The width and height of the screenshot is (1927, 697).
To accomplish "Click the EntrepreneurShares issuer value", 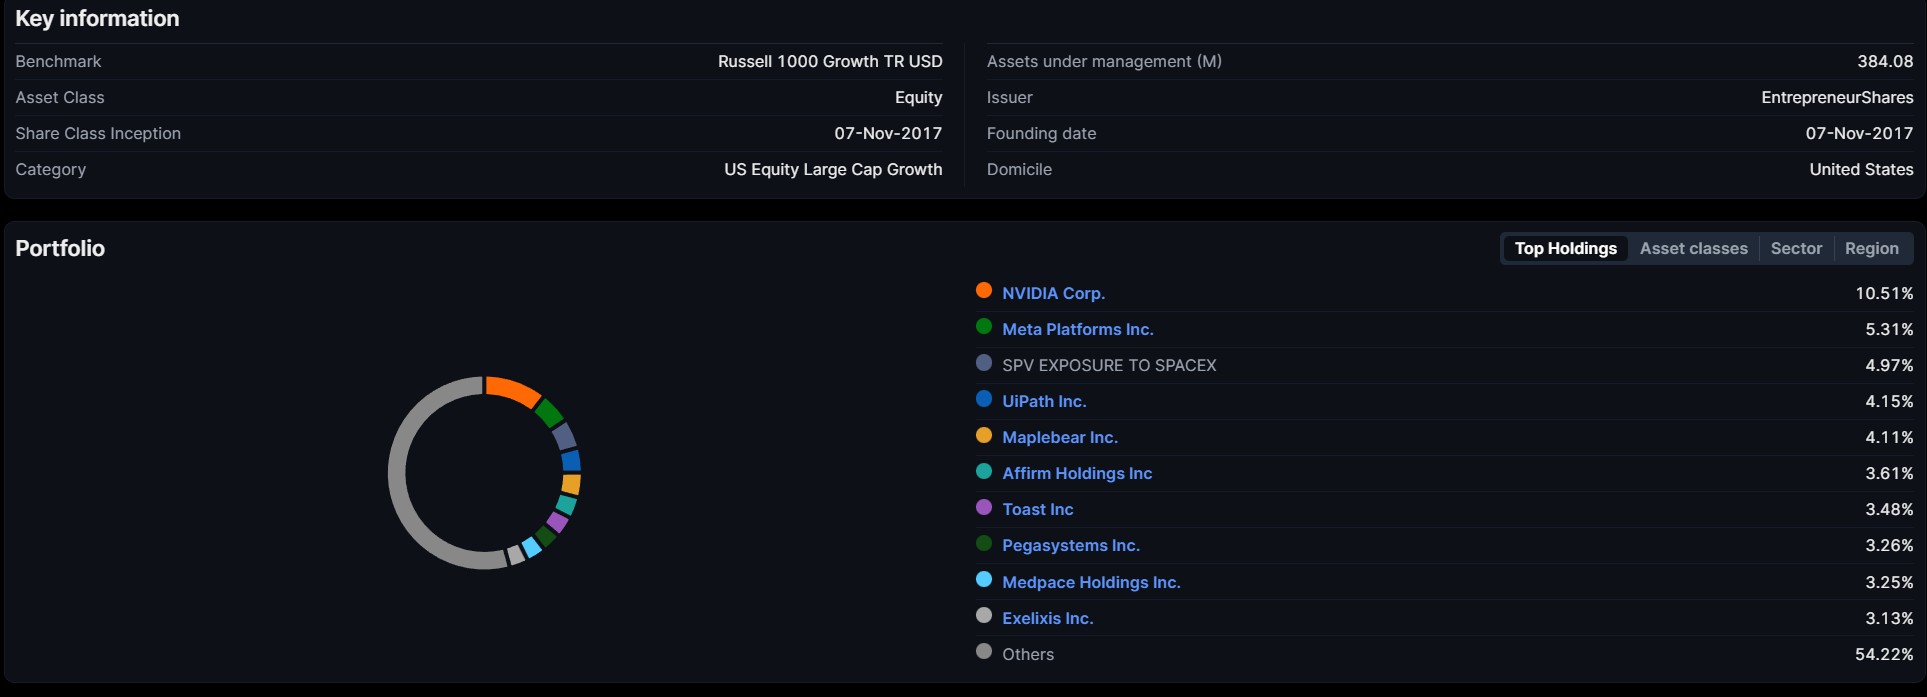I will pyautogui.click(x=1837, y=97).
